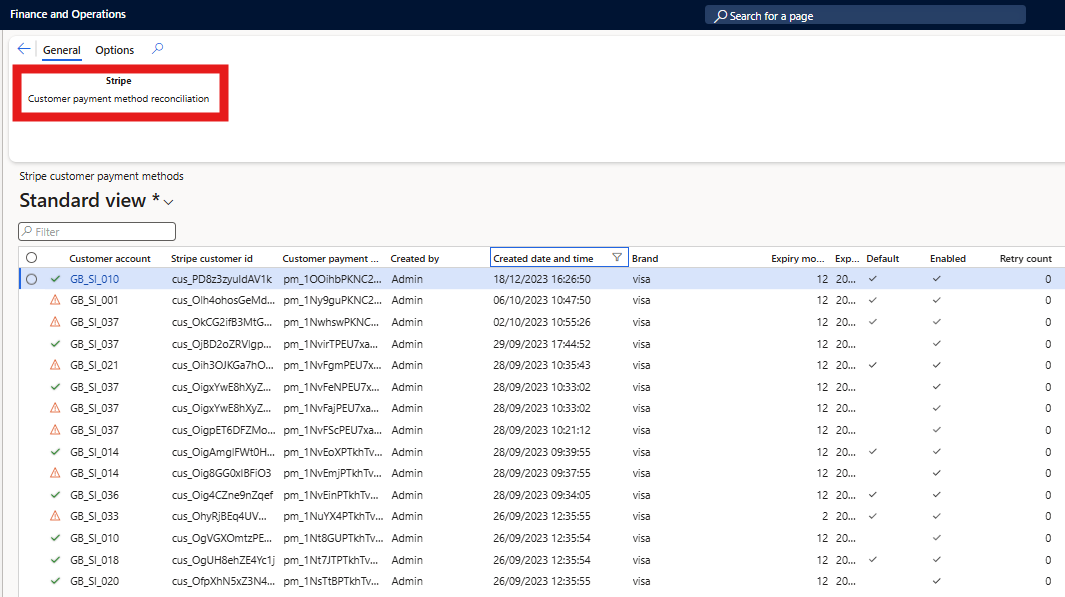Click green check for cus_OjBD2oZRVlgp row

pos(56,344)
